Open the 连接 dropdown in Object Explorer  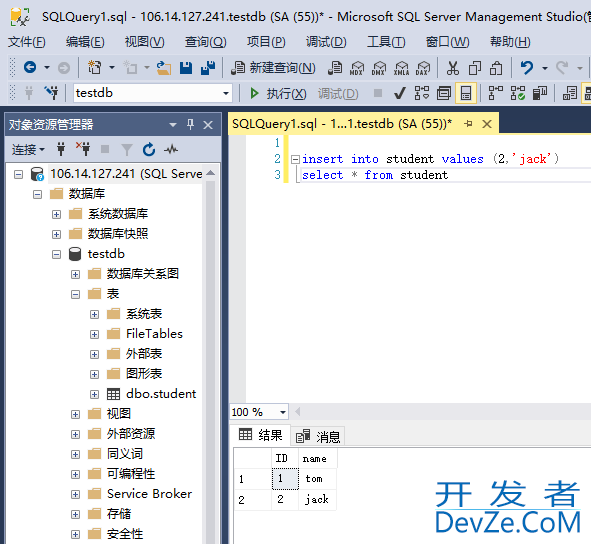(x=28, y=150)
